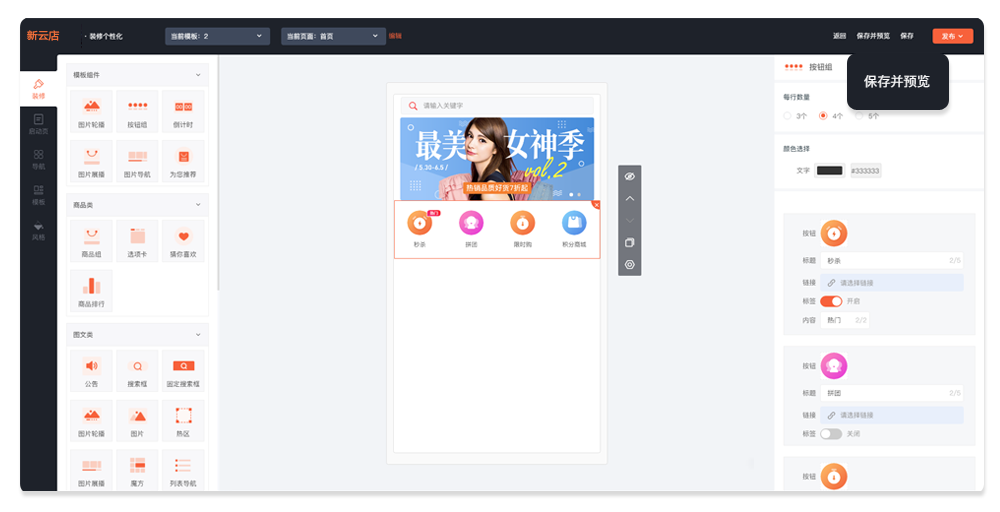
Task: Open the black text color swatch
Action: click(830, 171)
